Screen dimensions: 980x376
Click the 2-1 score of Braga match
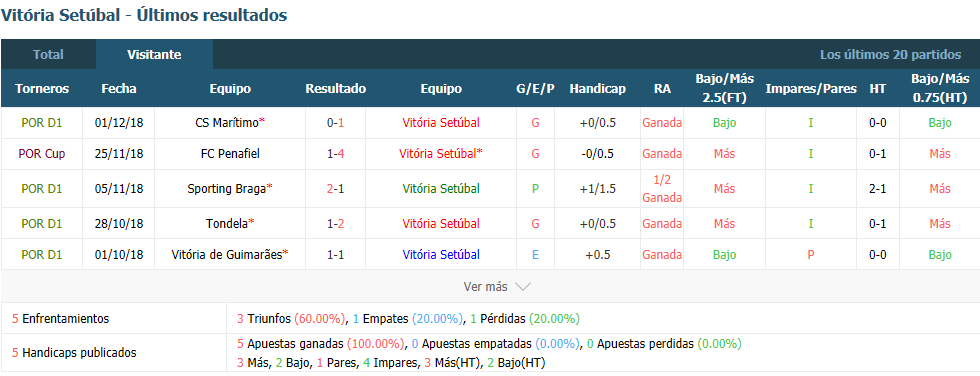(x=336, y=188)
